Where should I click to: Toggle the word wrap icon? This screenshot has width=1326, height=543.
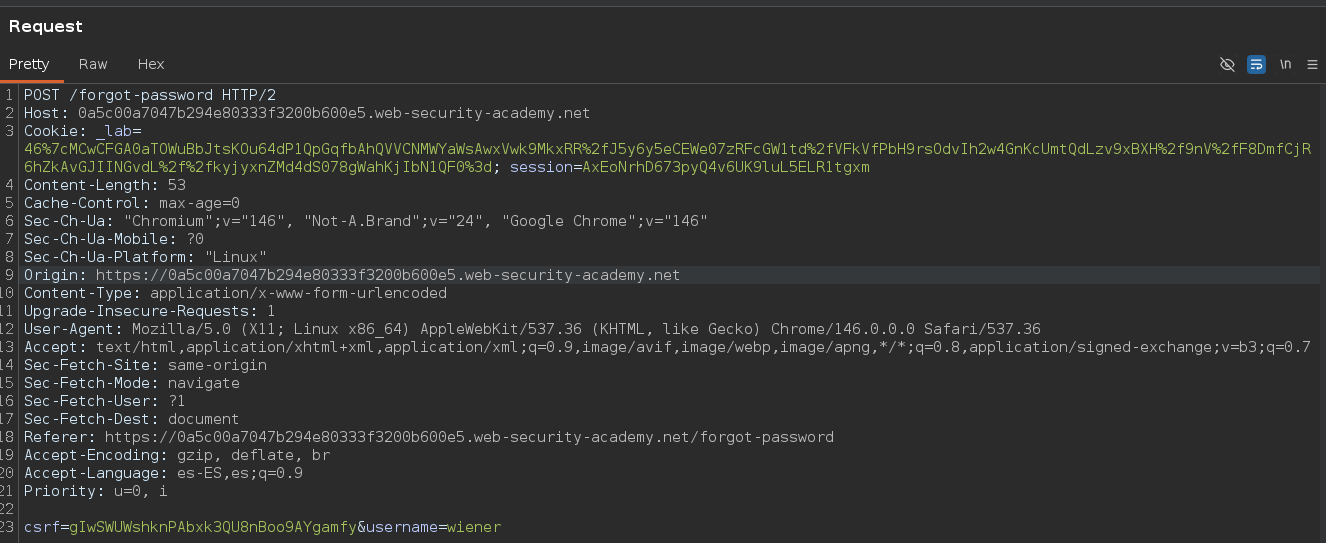(x=1256, y=64)
